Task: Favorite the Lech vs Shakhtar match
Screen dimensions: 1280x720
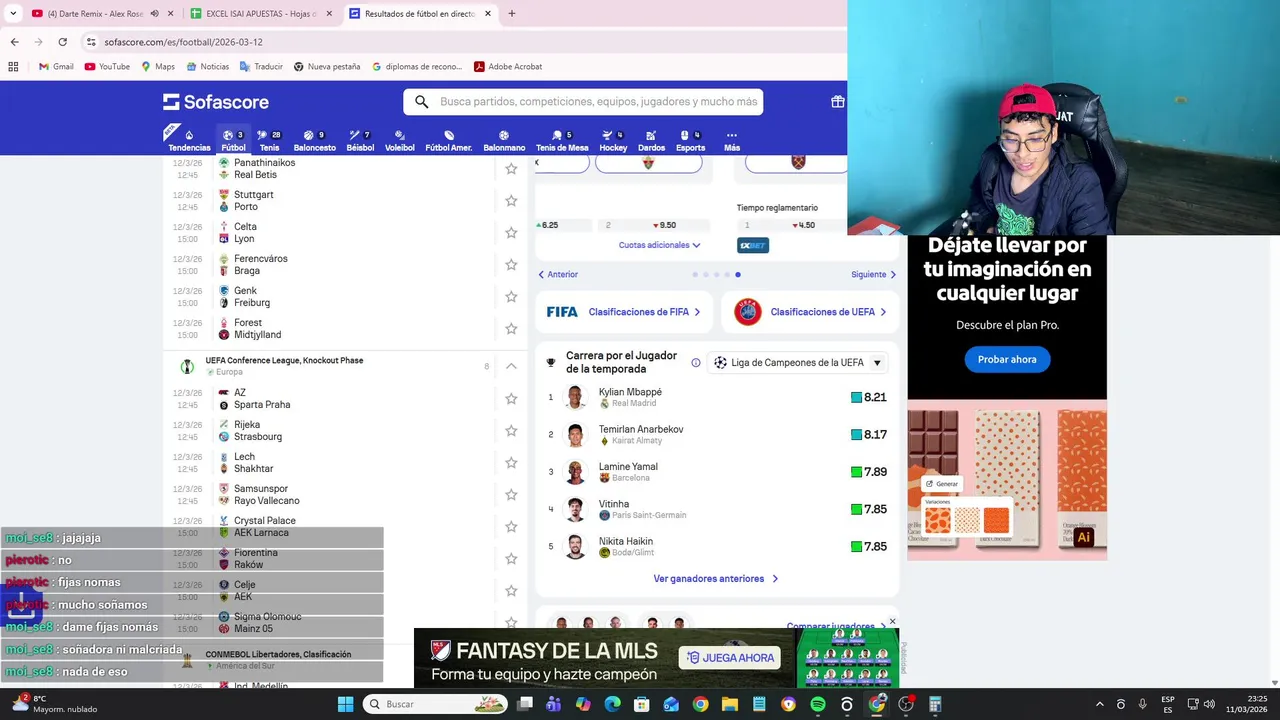Action: point(511,463)
